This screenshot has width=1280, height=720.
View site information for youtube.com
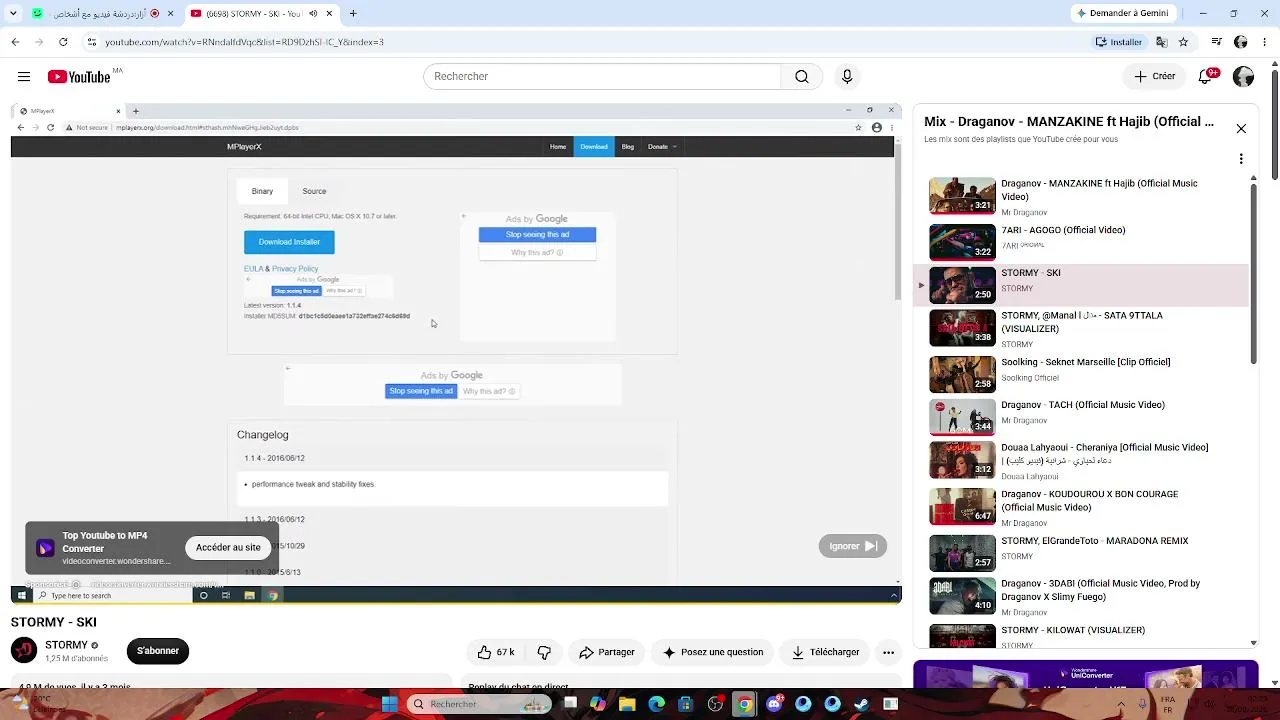[x=92, y=42]
